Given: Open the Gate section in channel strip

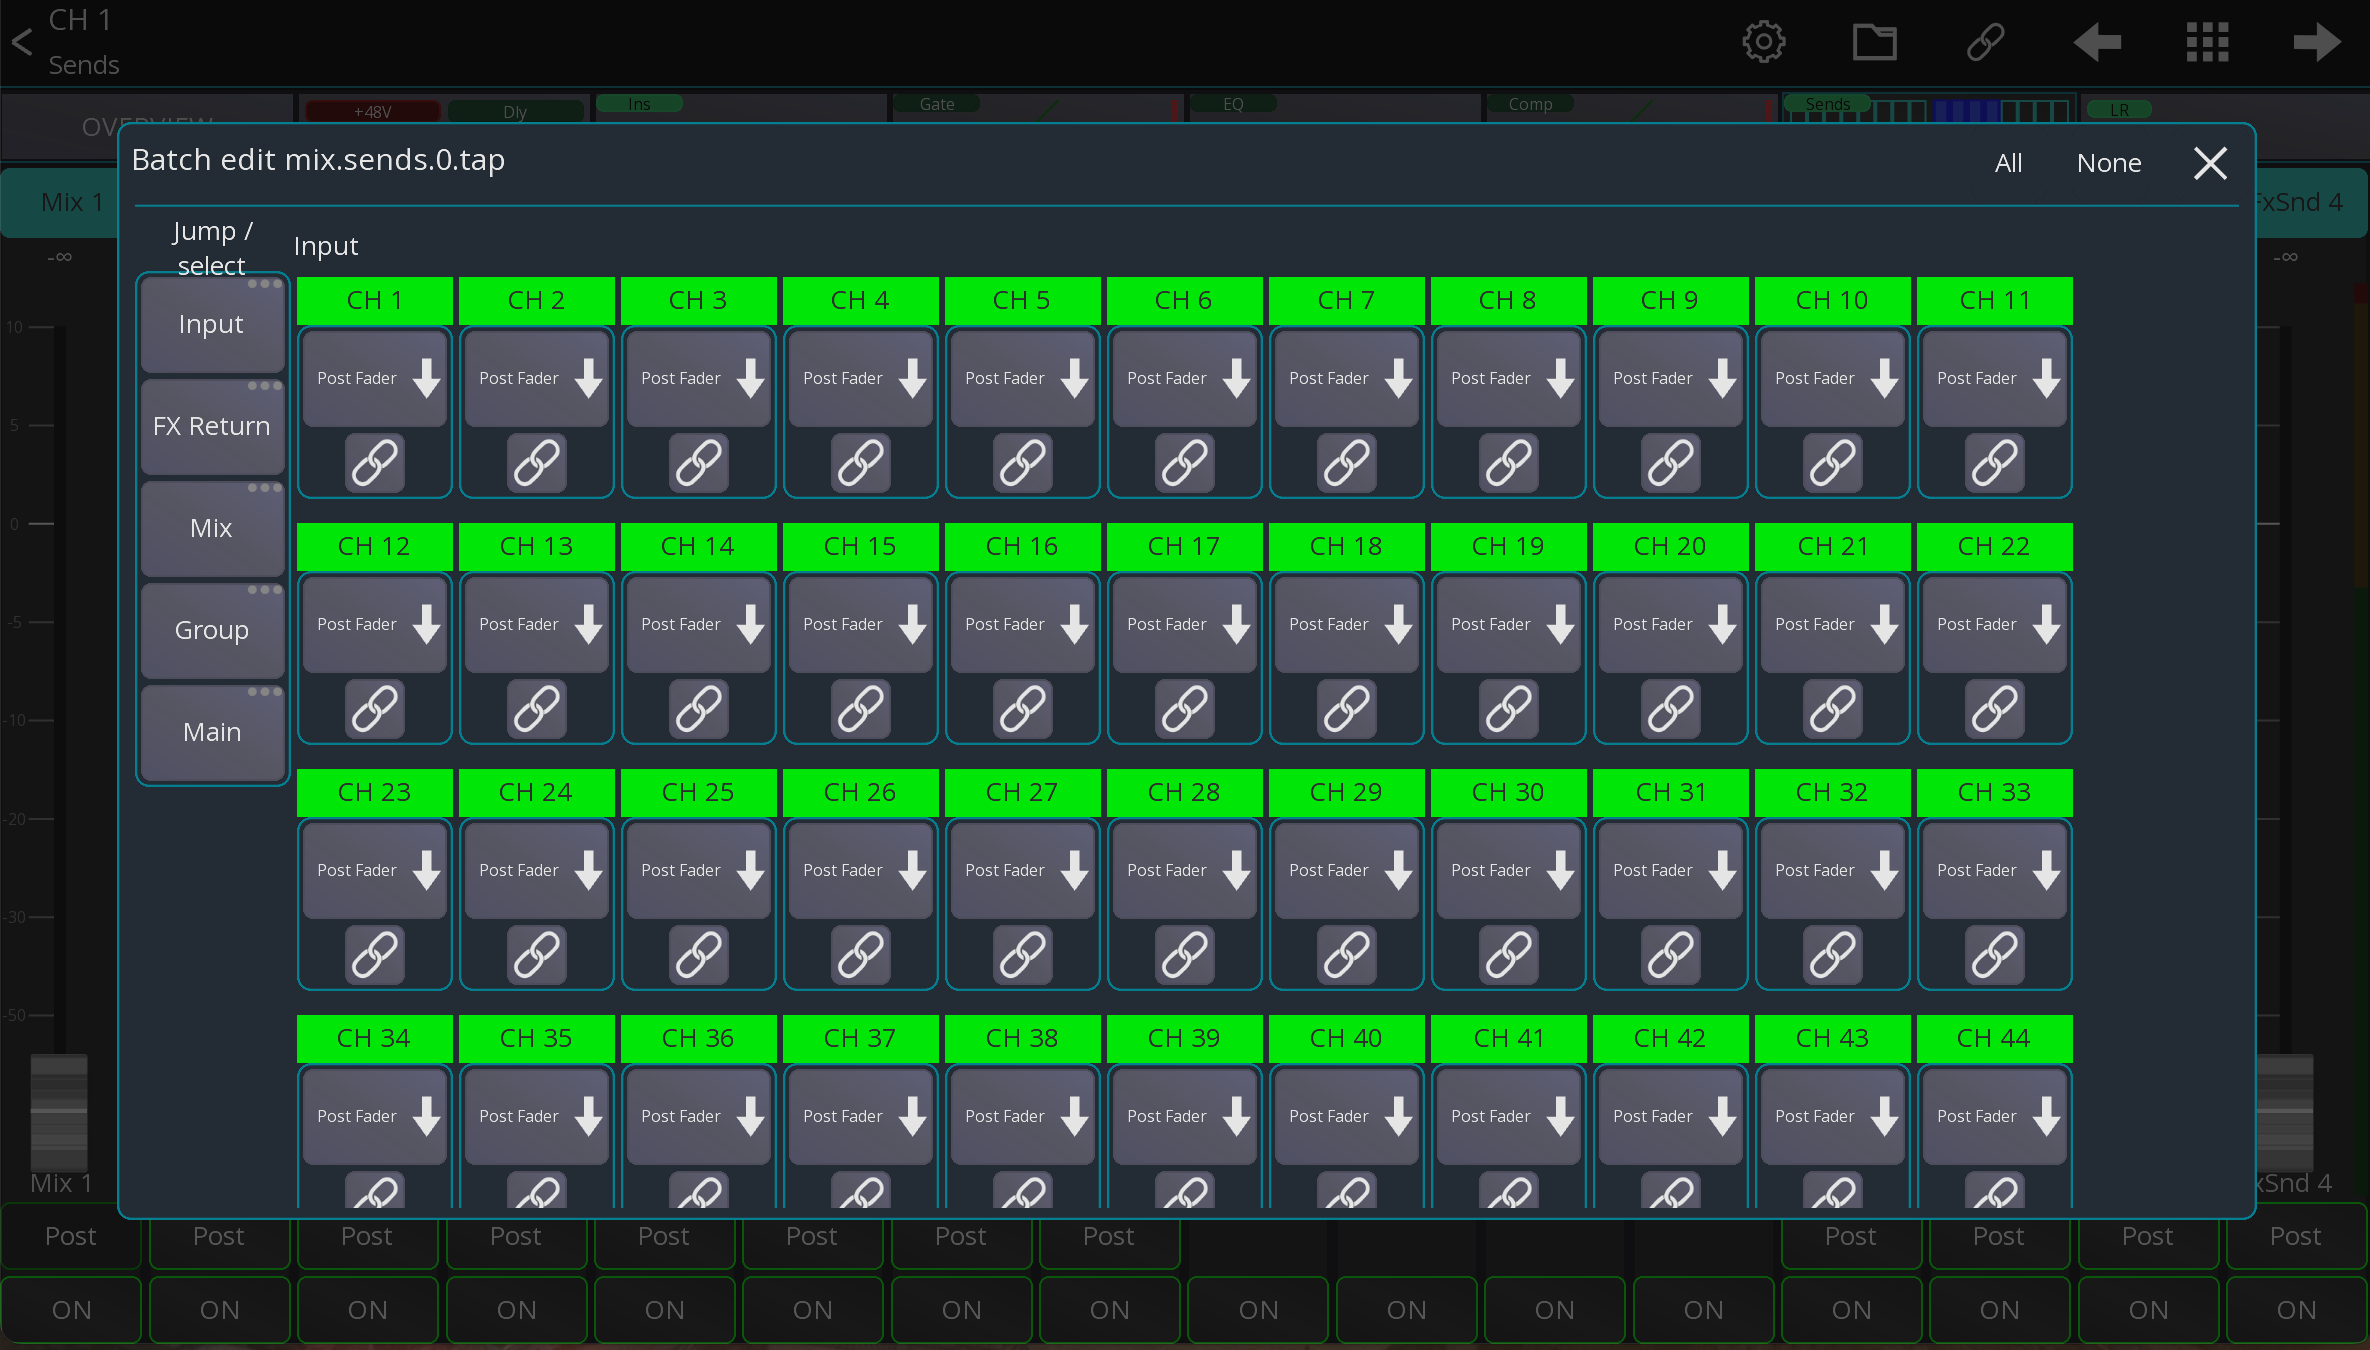Looking at the screenshot, I should click(x=1036, y=106).
